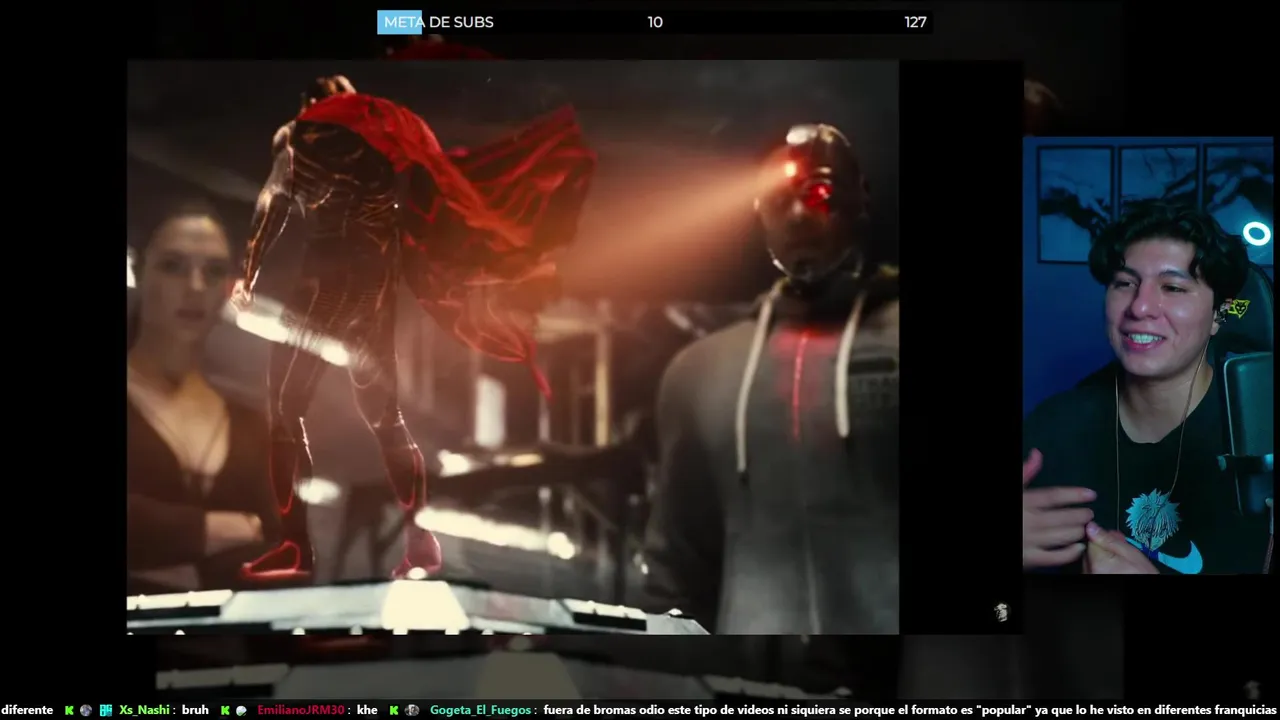The height and width of the screenshot is (720, 1280).
Task: Click the word 'diferente' in chat ticker
Action: [27, 710]
